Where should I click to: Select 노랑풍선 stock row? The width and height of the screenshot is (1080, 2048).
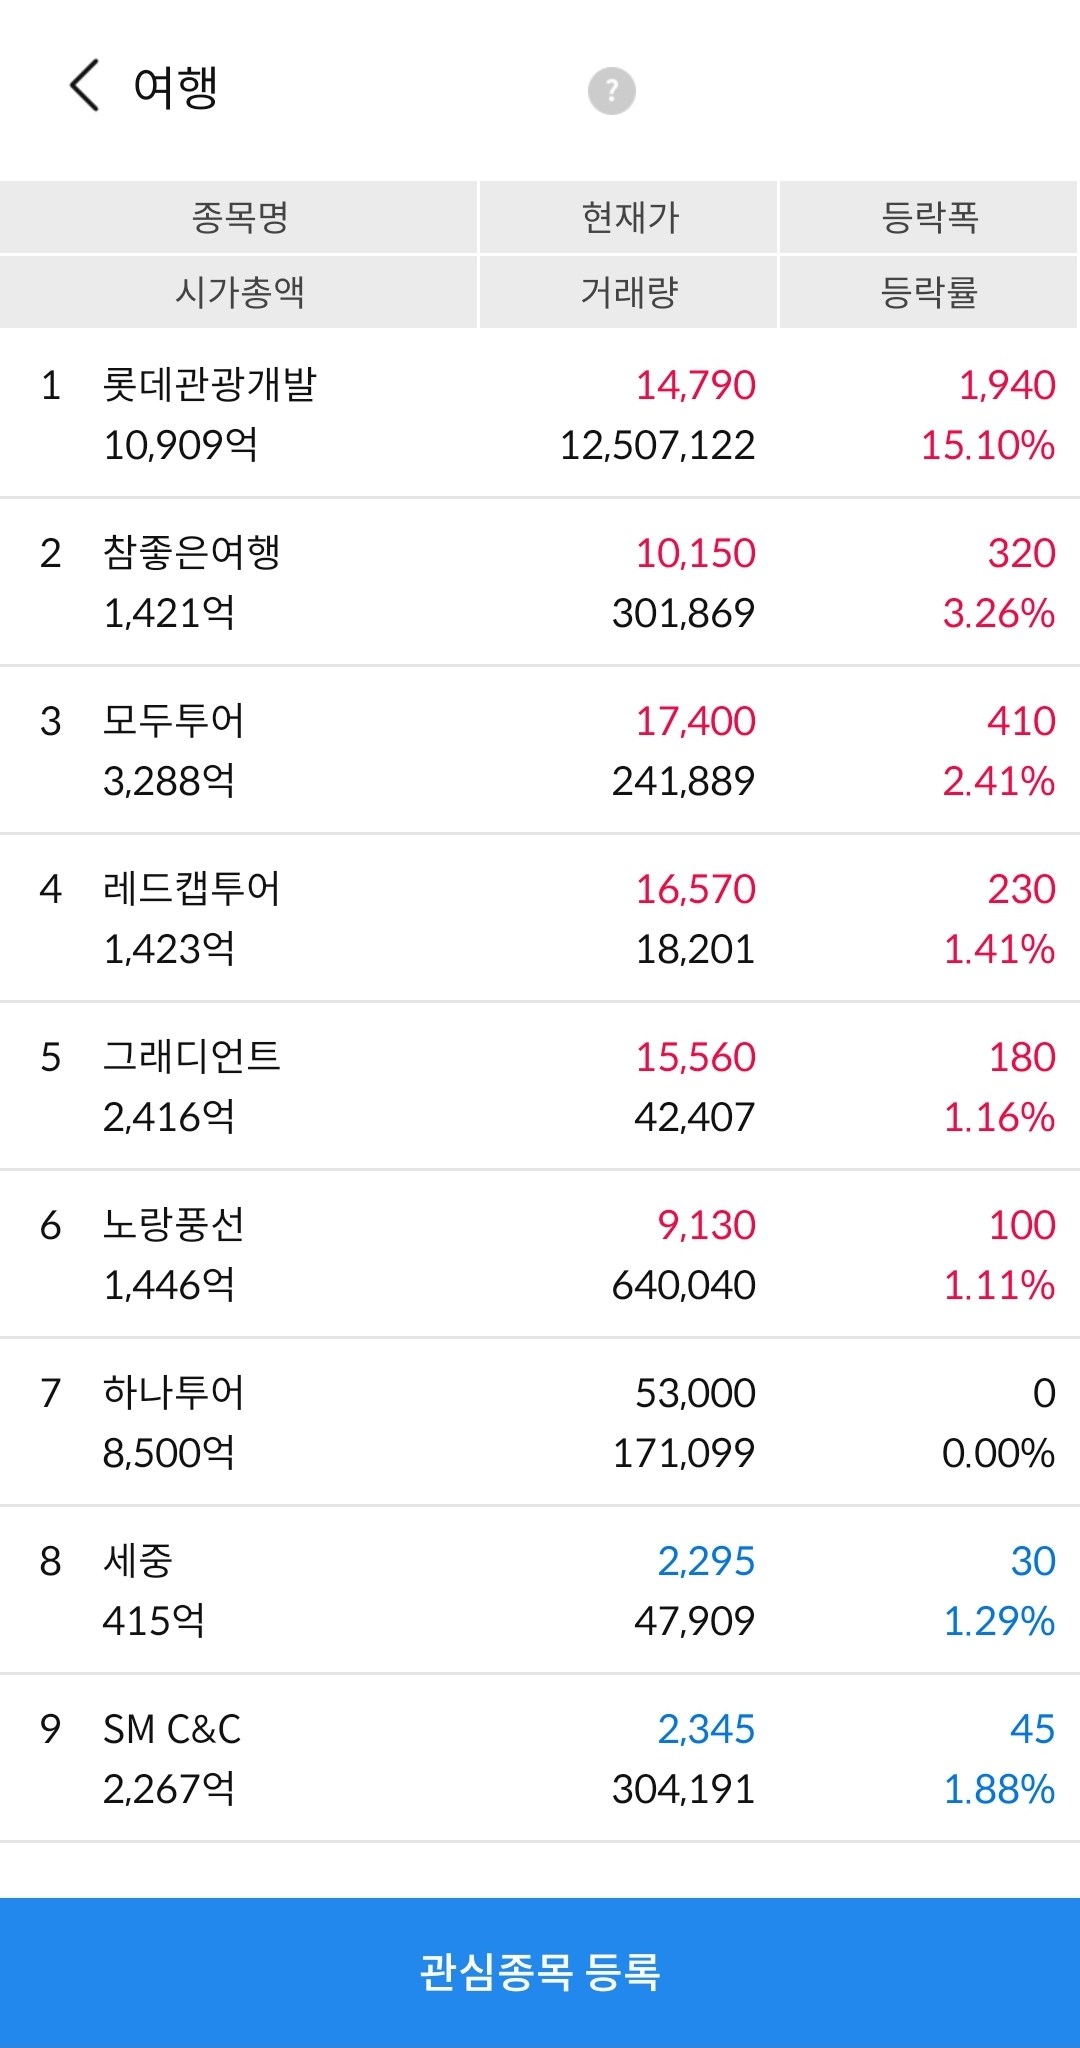(x=540, y=1254)
